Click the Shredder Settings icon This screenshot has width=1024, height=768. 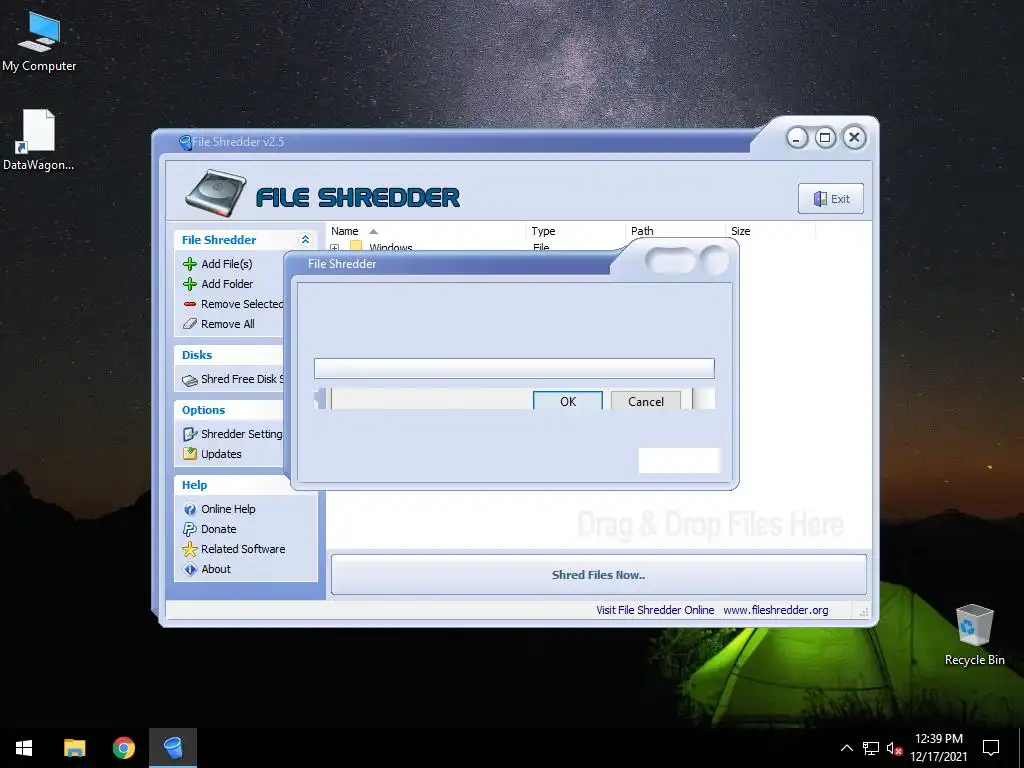coord(190,434)
